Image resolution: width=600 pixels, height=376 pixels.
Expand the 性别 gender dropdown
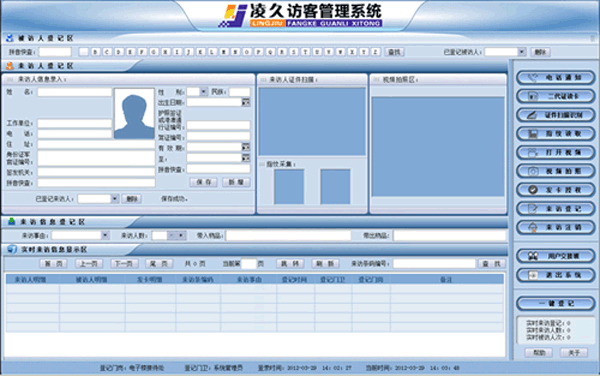pos(204,92)
